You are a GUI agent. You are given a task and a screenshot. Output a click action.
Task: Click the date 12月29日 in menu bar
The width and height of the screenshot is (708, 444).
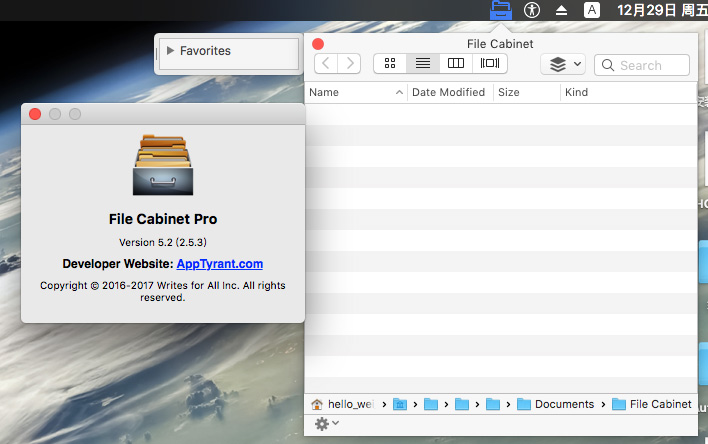(647, 10)
